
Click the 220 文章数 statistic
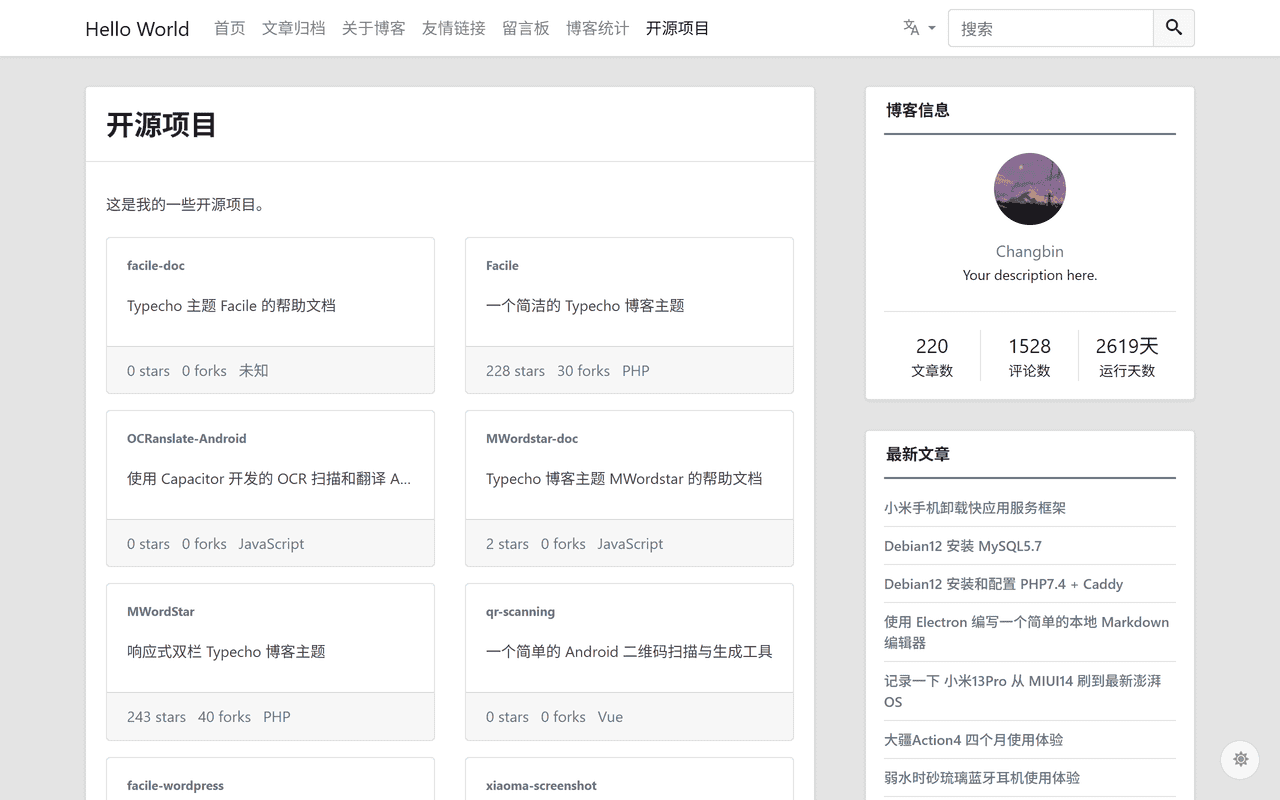point(932,357)
